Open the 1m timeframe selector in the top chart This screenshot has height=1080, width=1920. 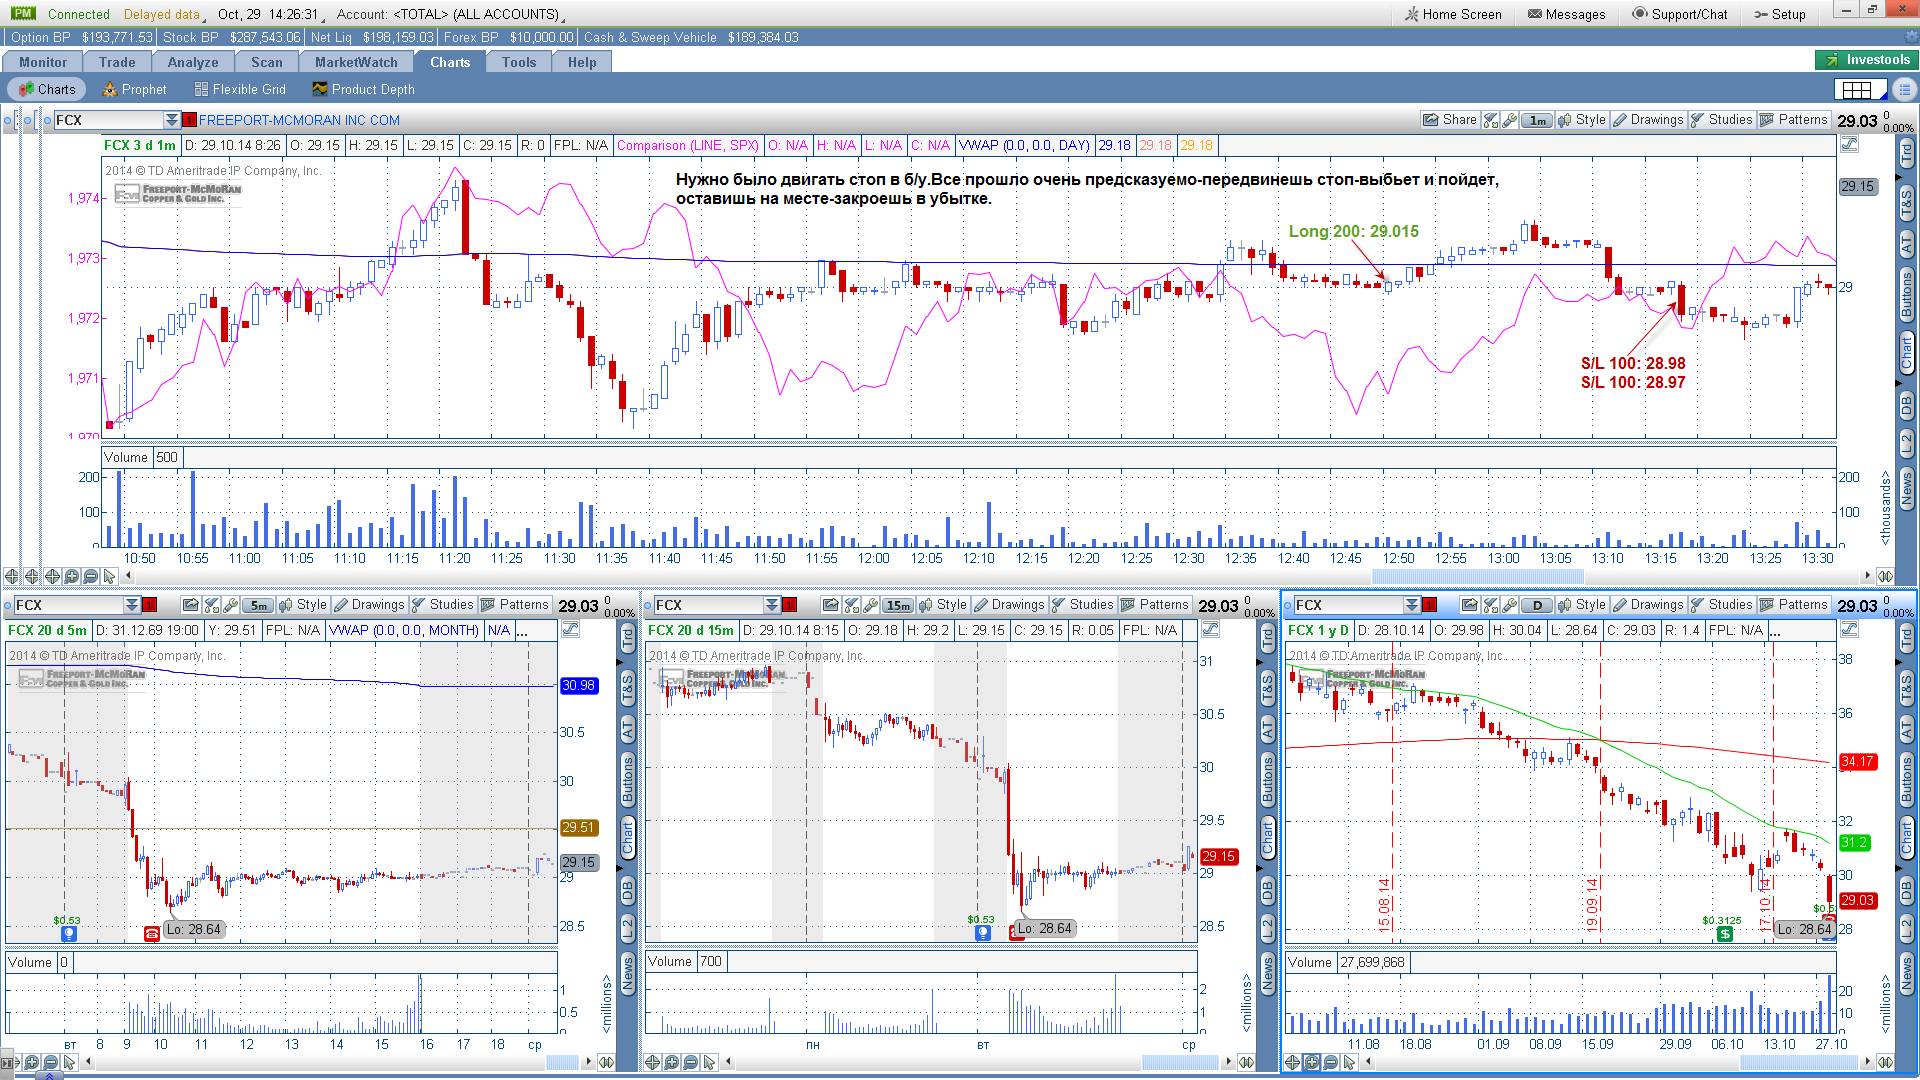tap(1537, 120)
